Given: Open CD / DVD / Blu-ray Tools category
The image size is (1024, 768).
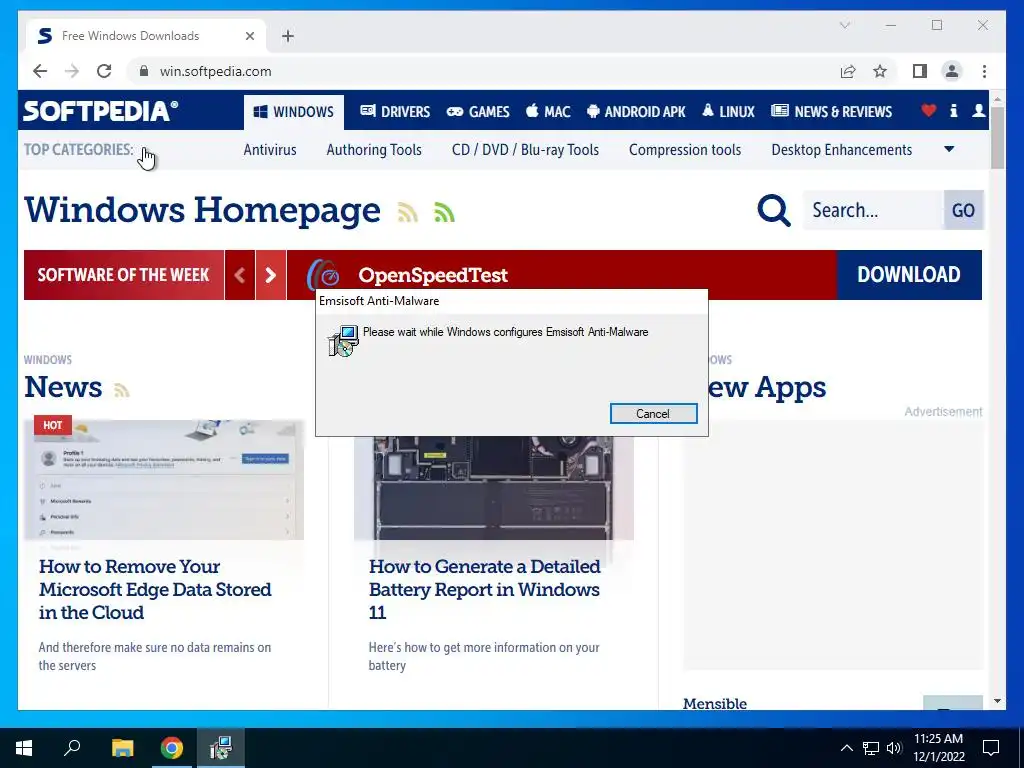Looking at the screenshot, I should 525,150.
